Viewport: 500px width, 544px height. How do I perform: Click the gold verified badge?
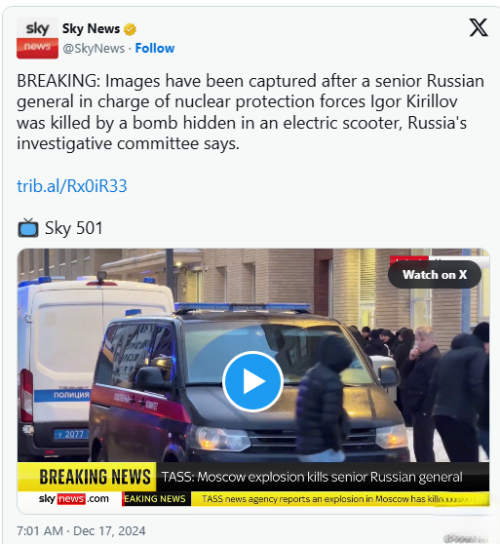(x=130, y=29)
